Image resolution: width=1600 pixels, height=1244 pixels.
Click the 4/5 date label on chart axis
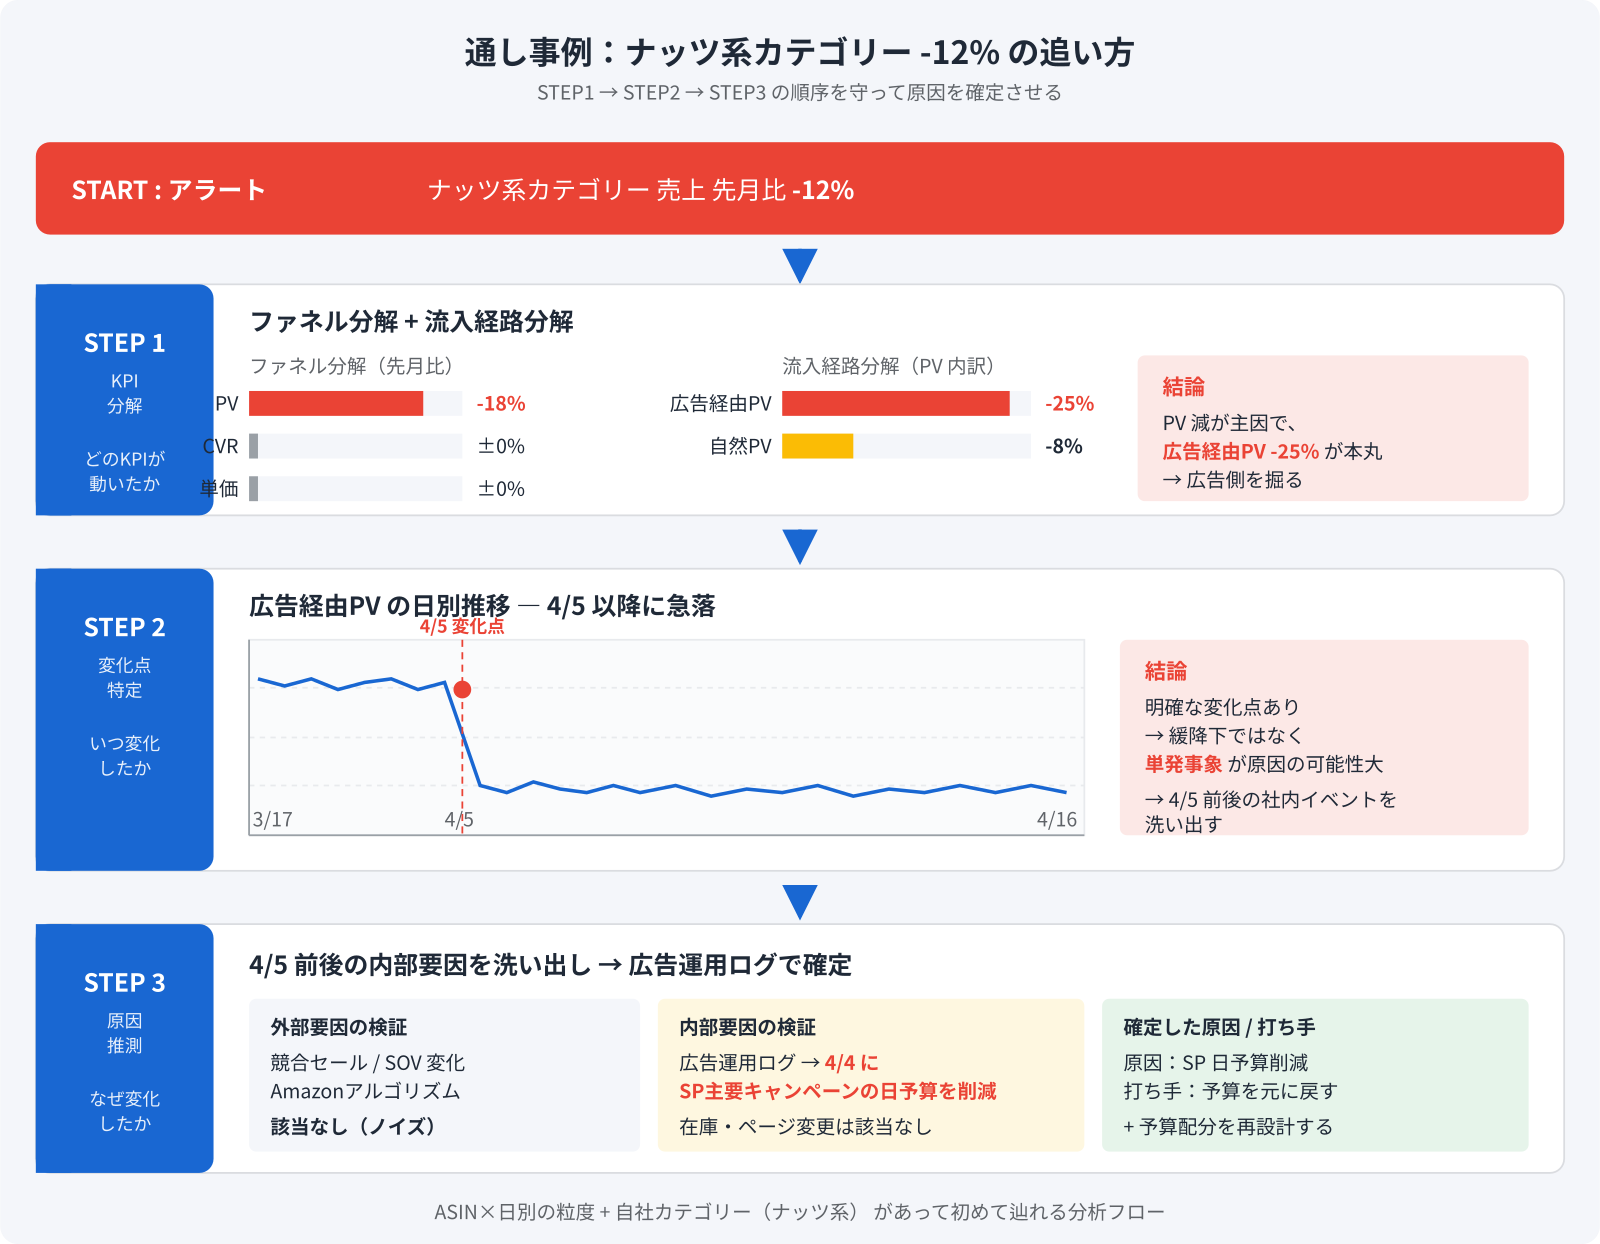[x=458, y=820]
